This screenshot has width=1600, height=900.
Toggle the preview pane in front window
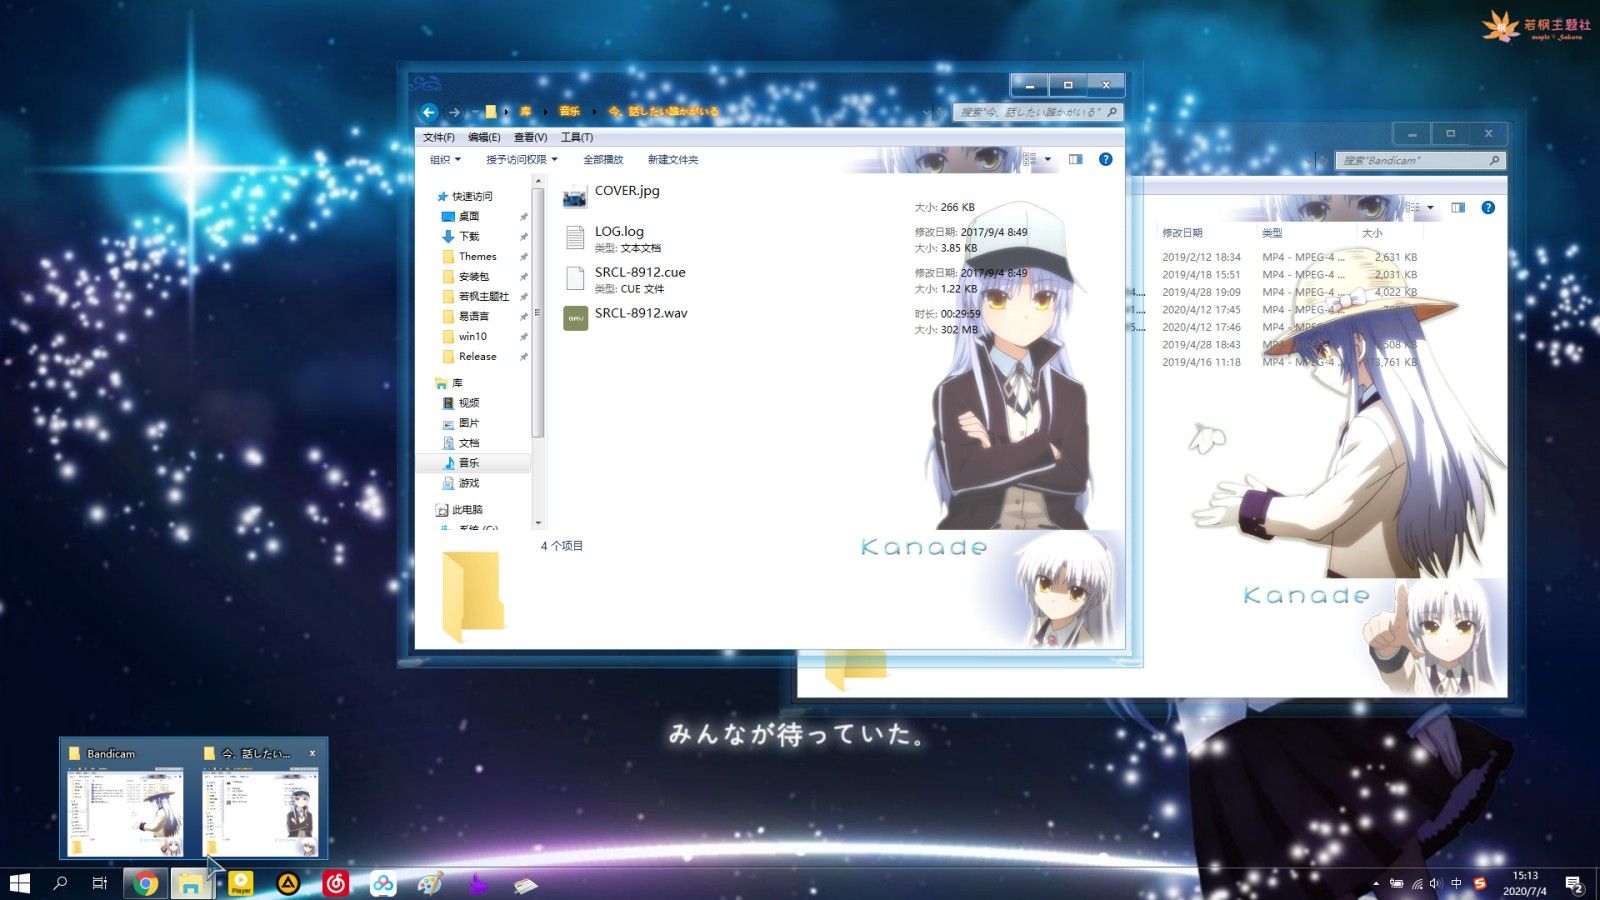(1076, 159)
